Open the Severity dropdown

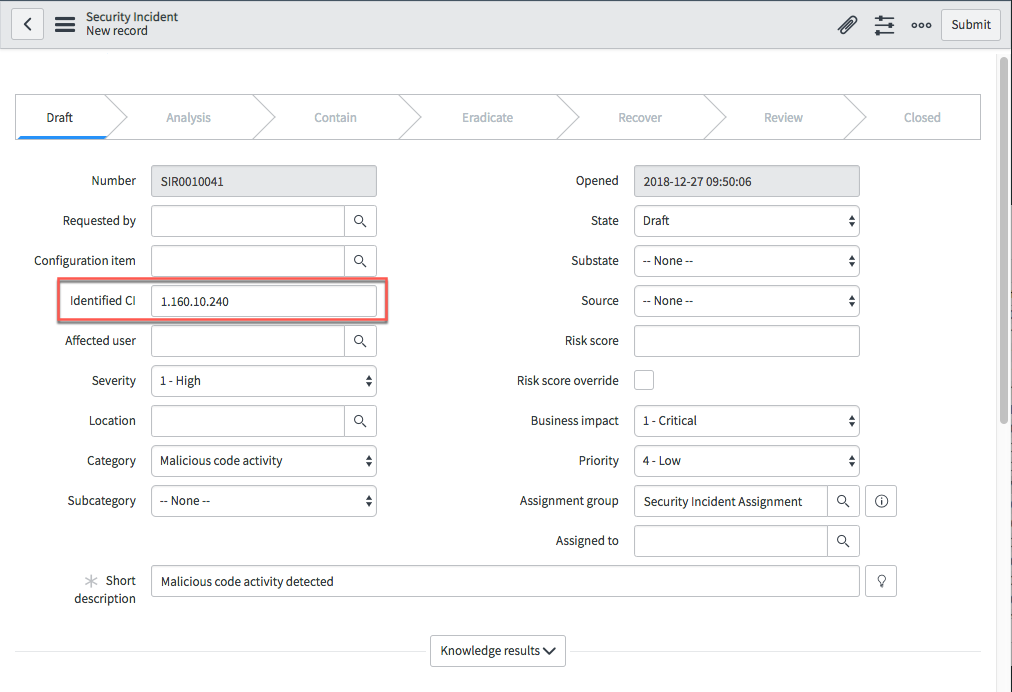click(264, 381)
